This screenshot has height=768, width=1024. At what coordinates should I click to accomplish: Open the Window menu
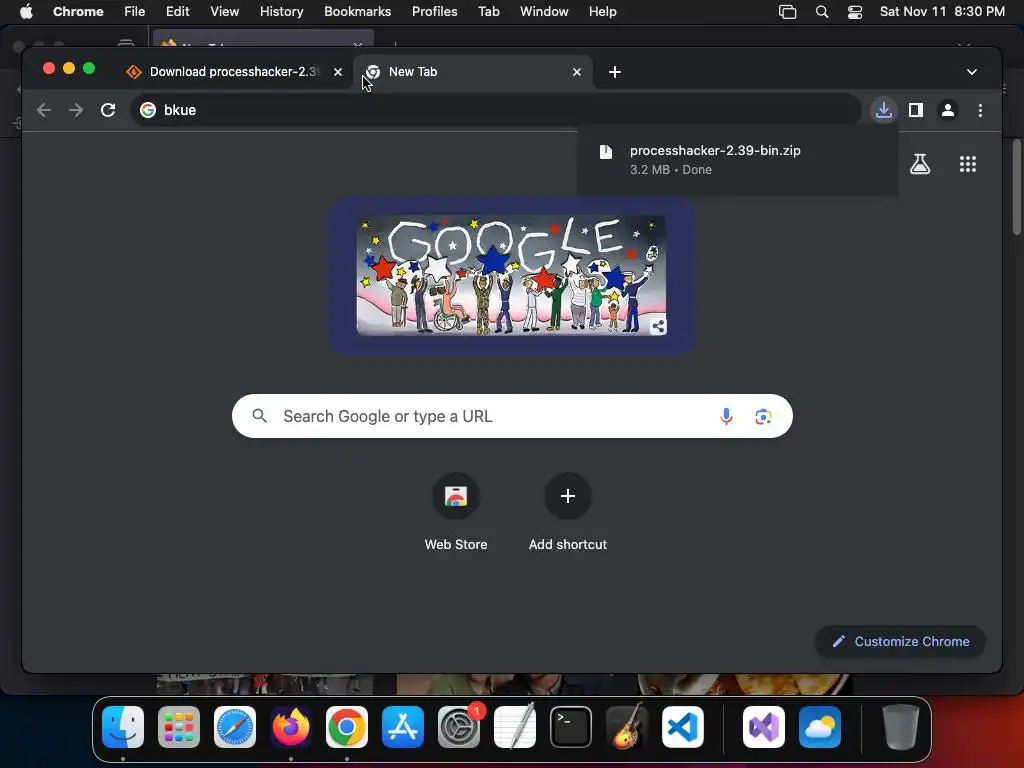[544, 12]
